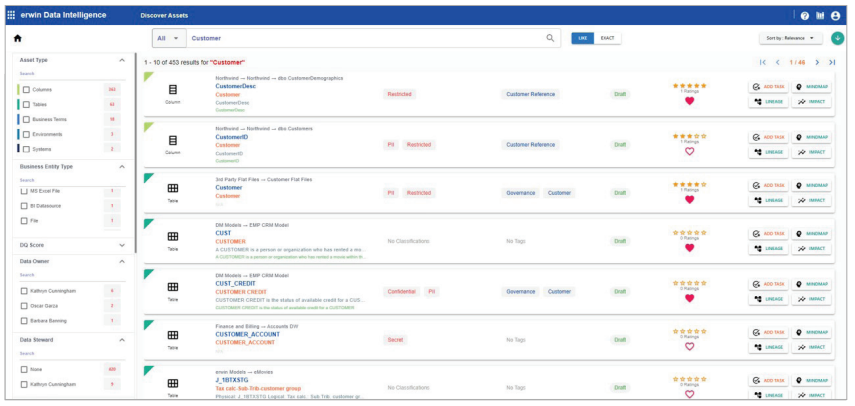Click Customer Reference tag on CustomerID

tap(530, 144)
